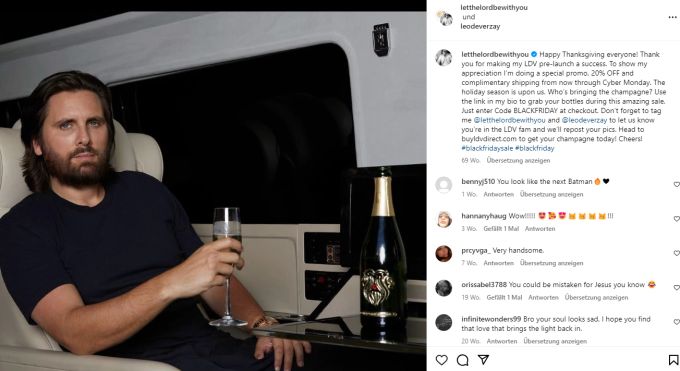Screen dimensions: 680x371
Task: Like hannanyhaug's Wow comment
Action: click(x=676, y=219)
